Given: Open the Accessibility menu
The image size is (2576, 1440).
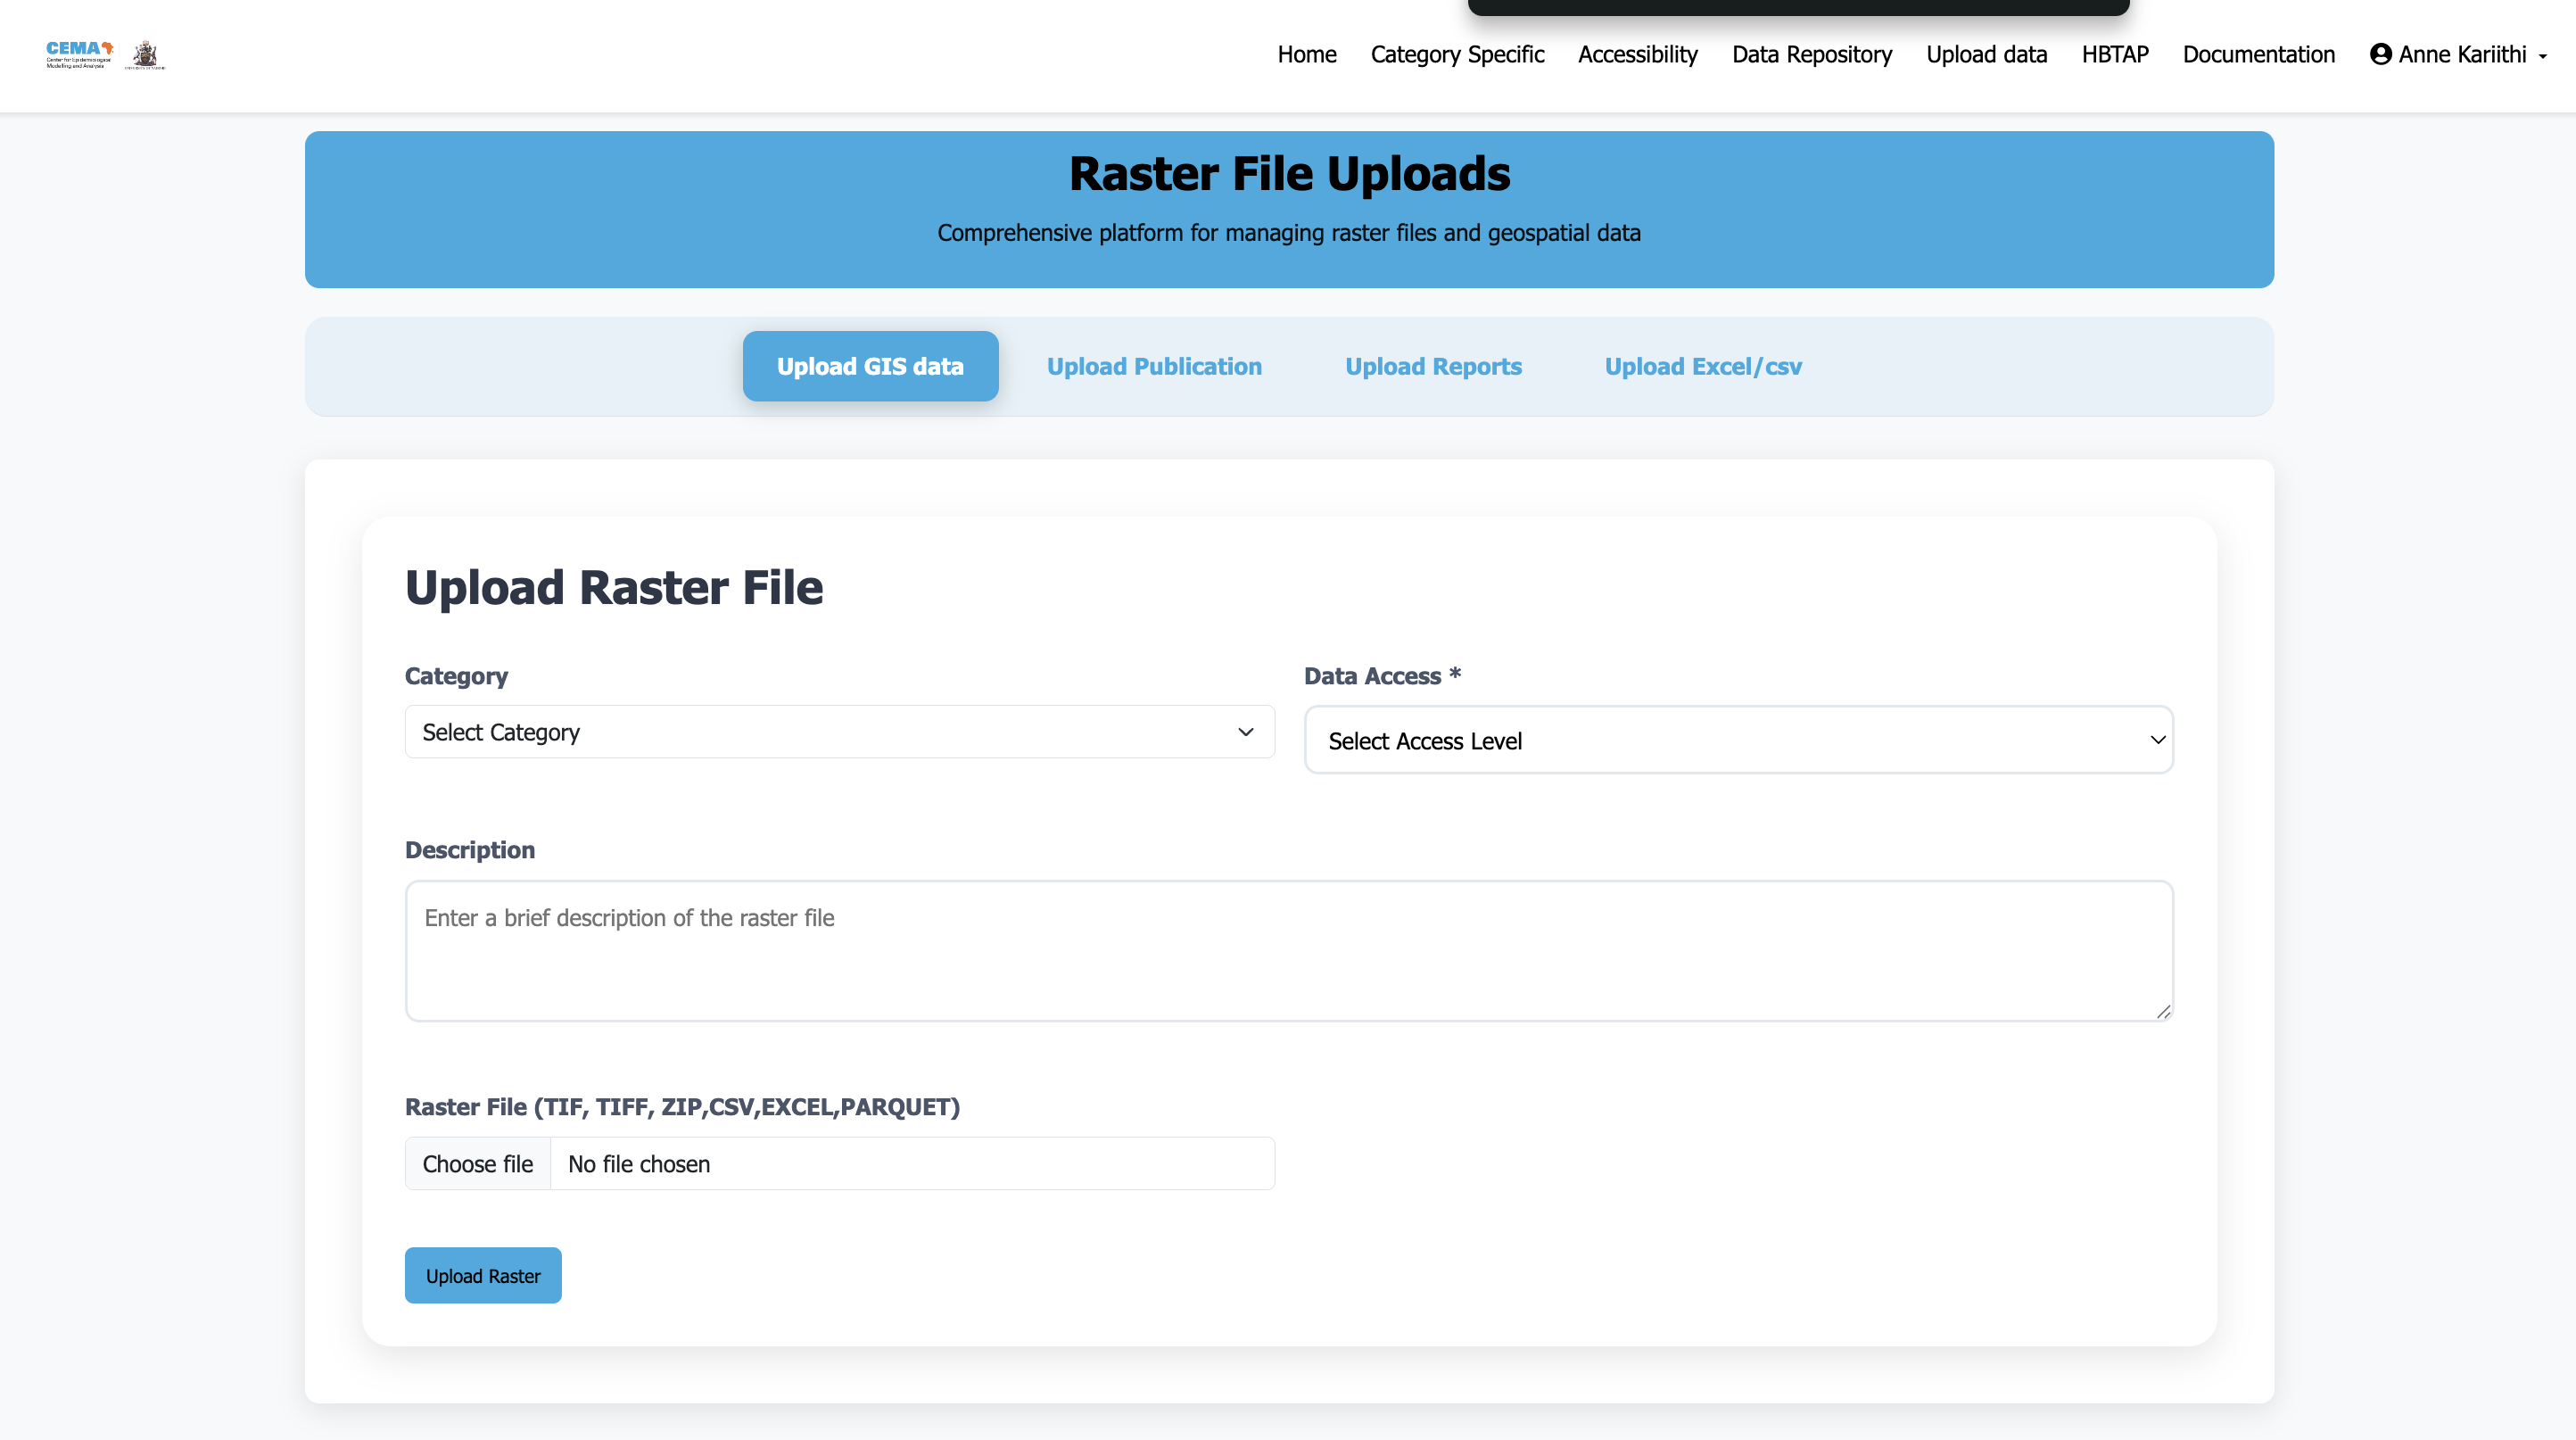Looking at the screenshot, I should pos(1638,54).
